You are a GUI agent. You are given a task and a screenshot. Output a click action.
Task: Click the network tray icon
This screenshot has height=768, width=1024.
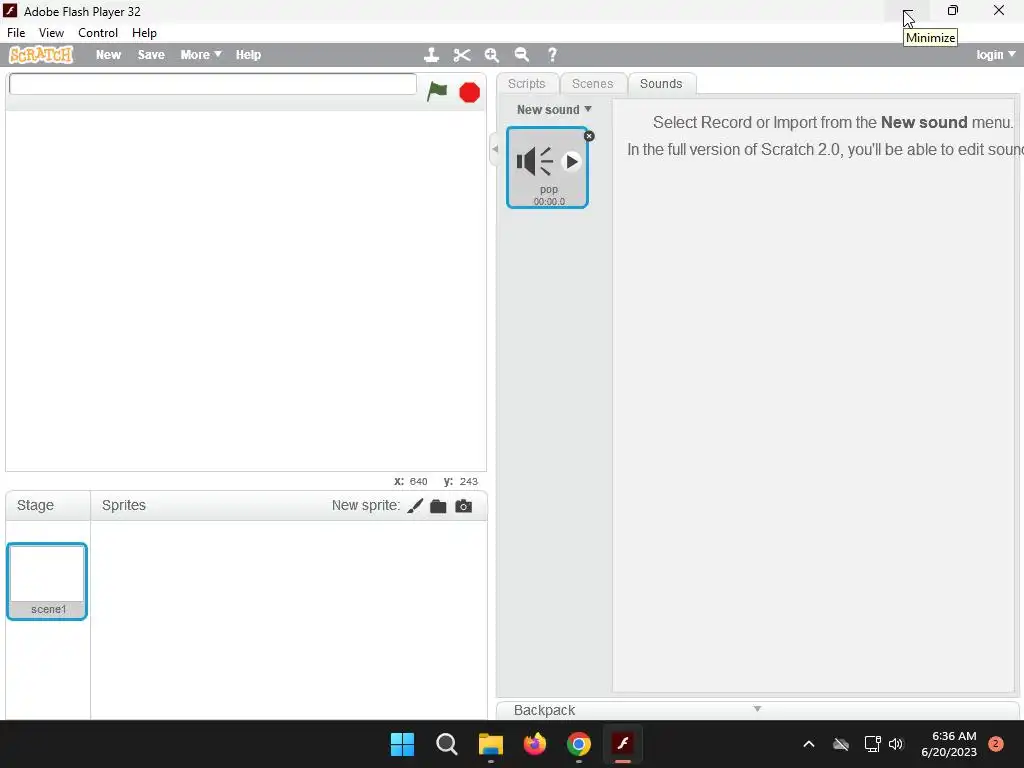point(872,744)
